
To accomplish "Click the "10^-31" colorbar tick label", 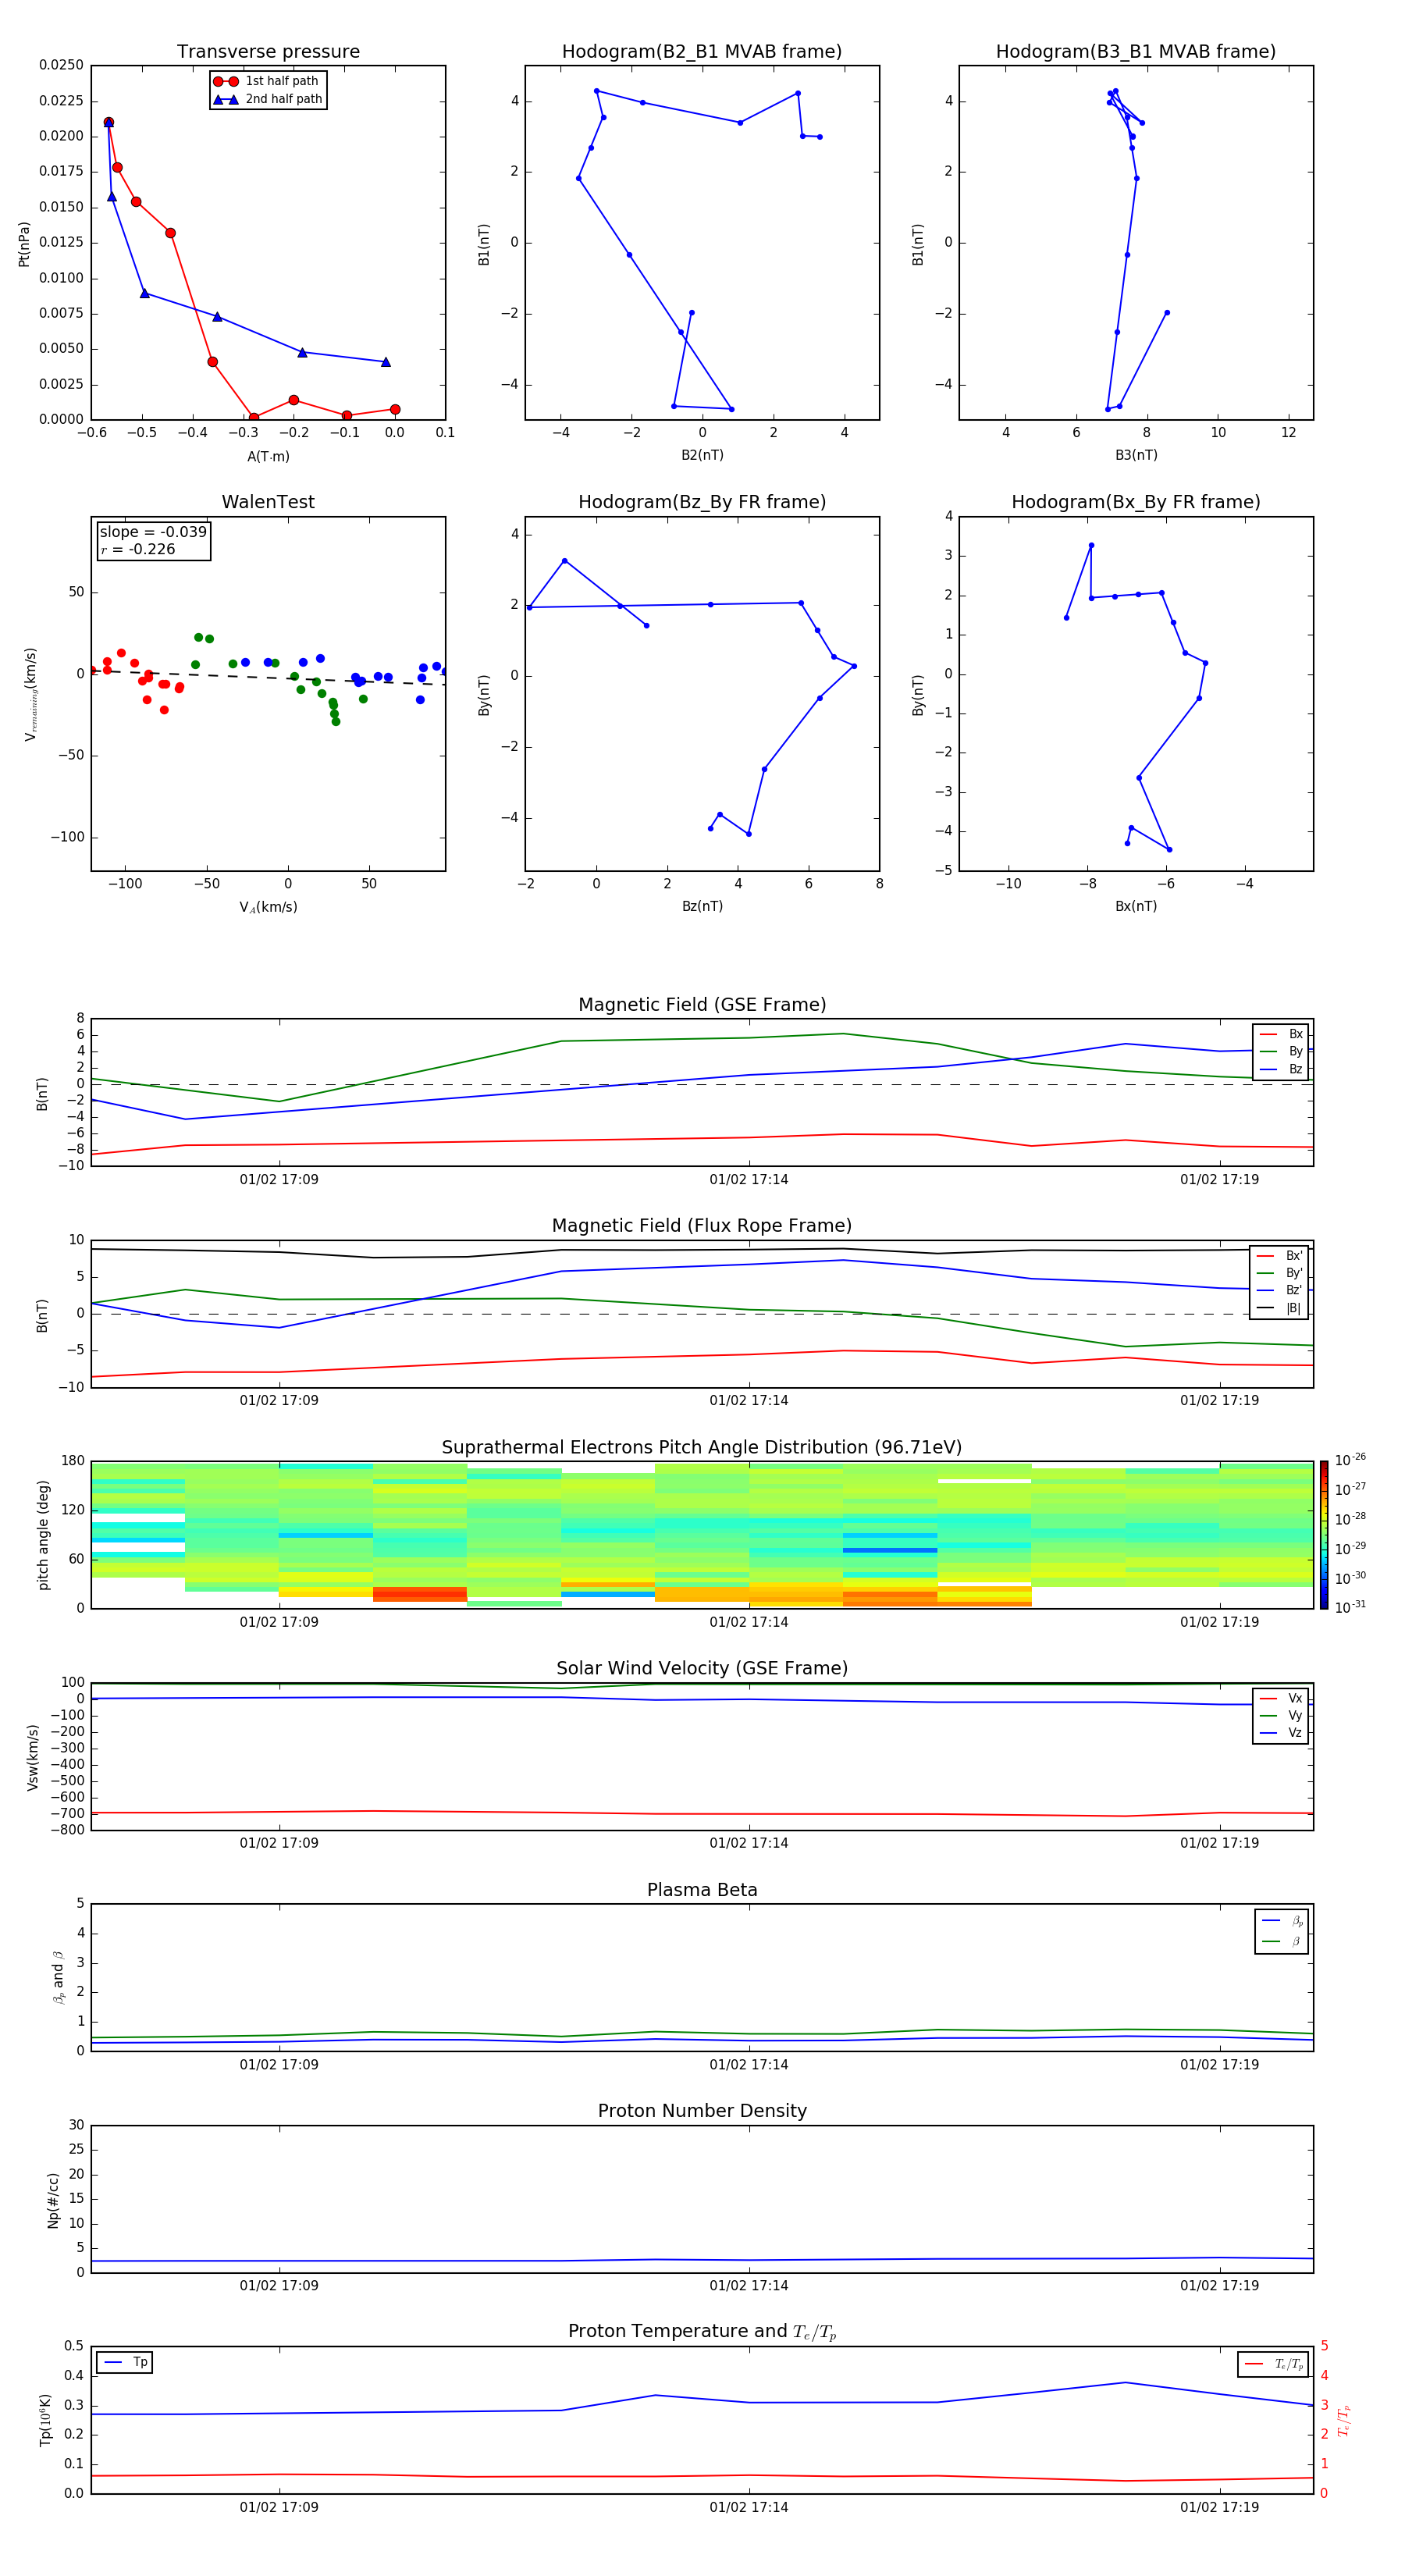I will pos(1350,1607).
